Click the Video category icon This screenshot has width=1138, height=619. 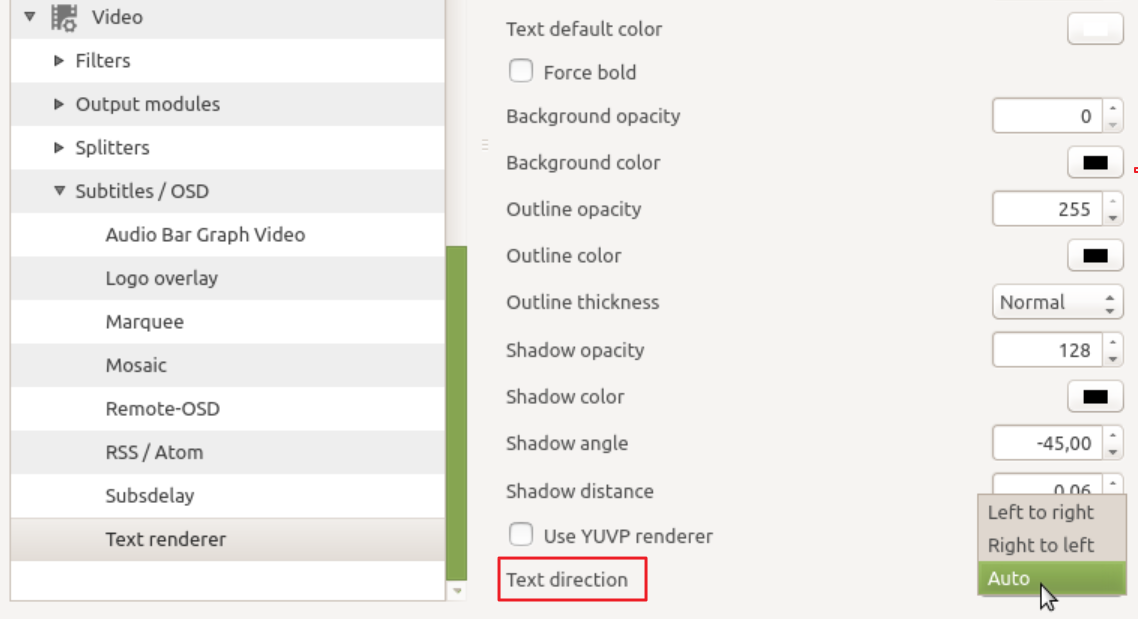coord(64,17)
